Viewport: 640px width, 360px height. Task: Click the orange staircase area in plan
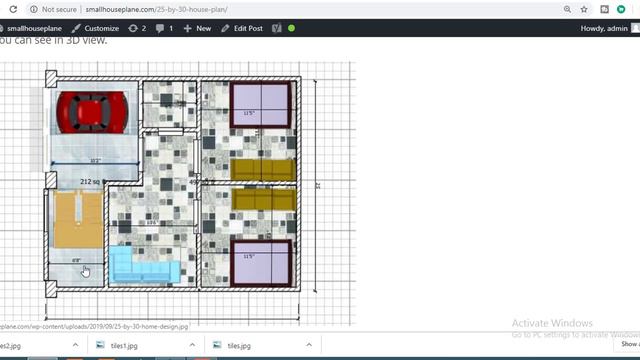click(78, 220)
